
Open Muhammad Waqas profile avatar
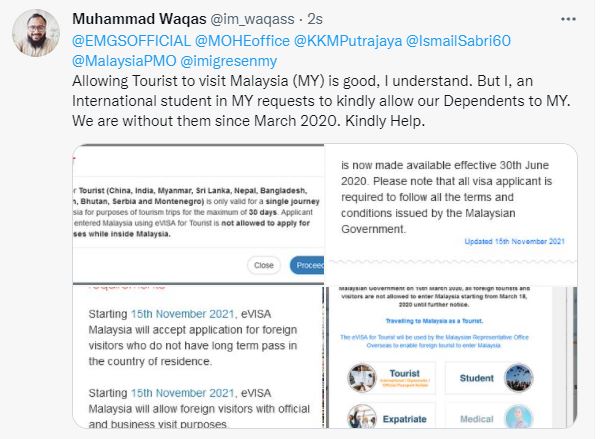click(x=36, y=33)
